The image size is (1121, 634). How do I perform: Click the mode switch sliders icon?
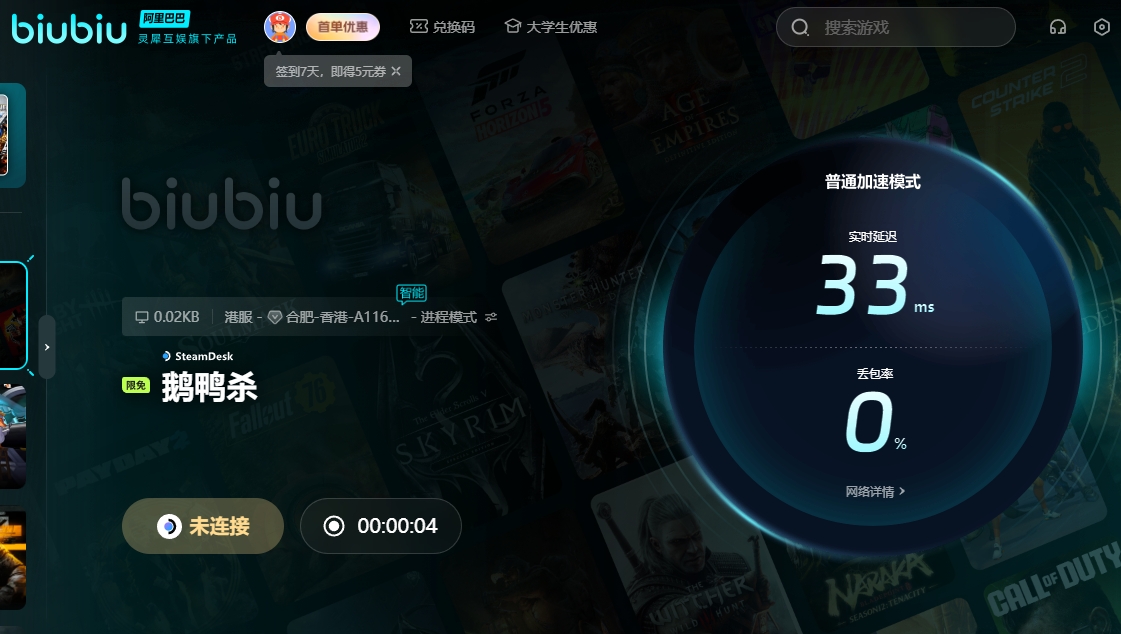[491, 317]
